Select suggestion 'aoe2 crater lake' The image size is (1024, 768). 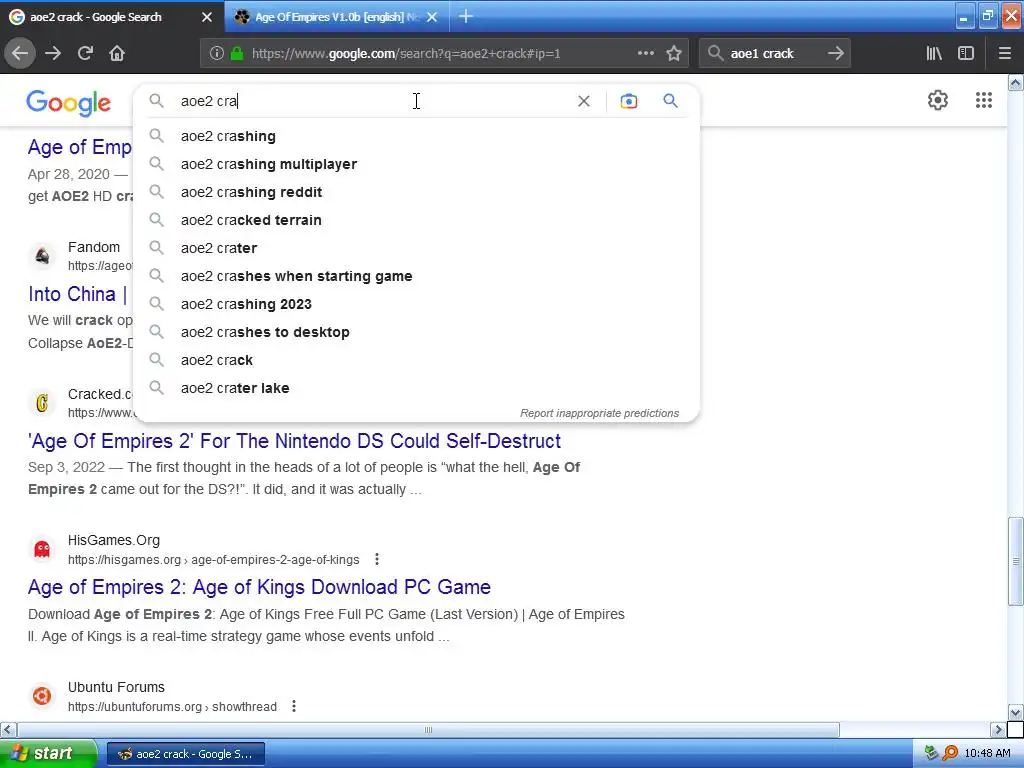(416, 388)
